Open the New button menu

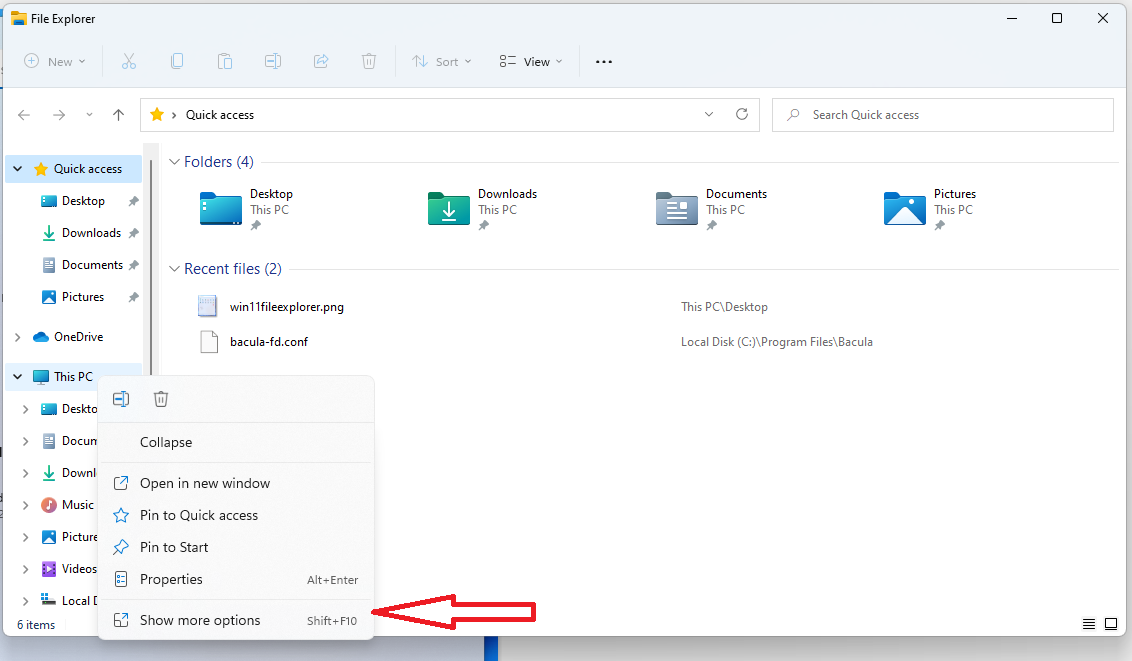point(54,61)
